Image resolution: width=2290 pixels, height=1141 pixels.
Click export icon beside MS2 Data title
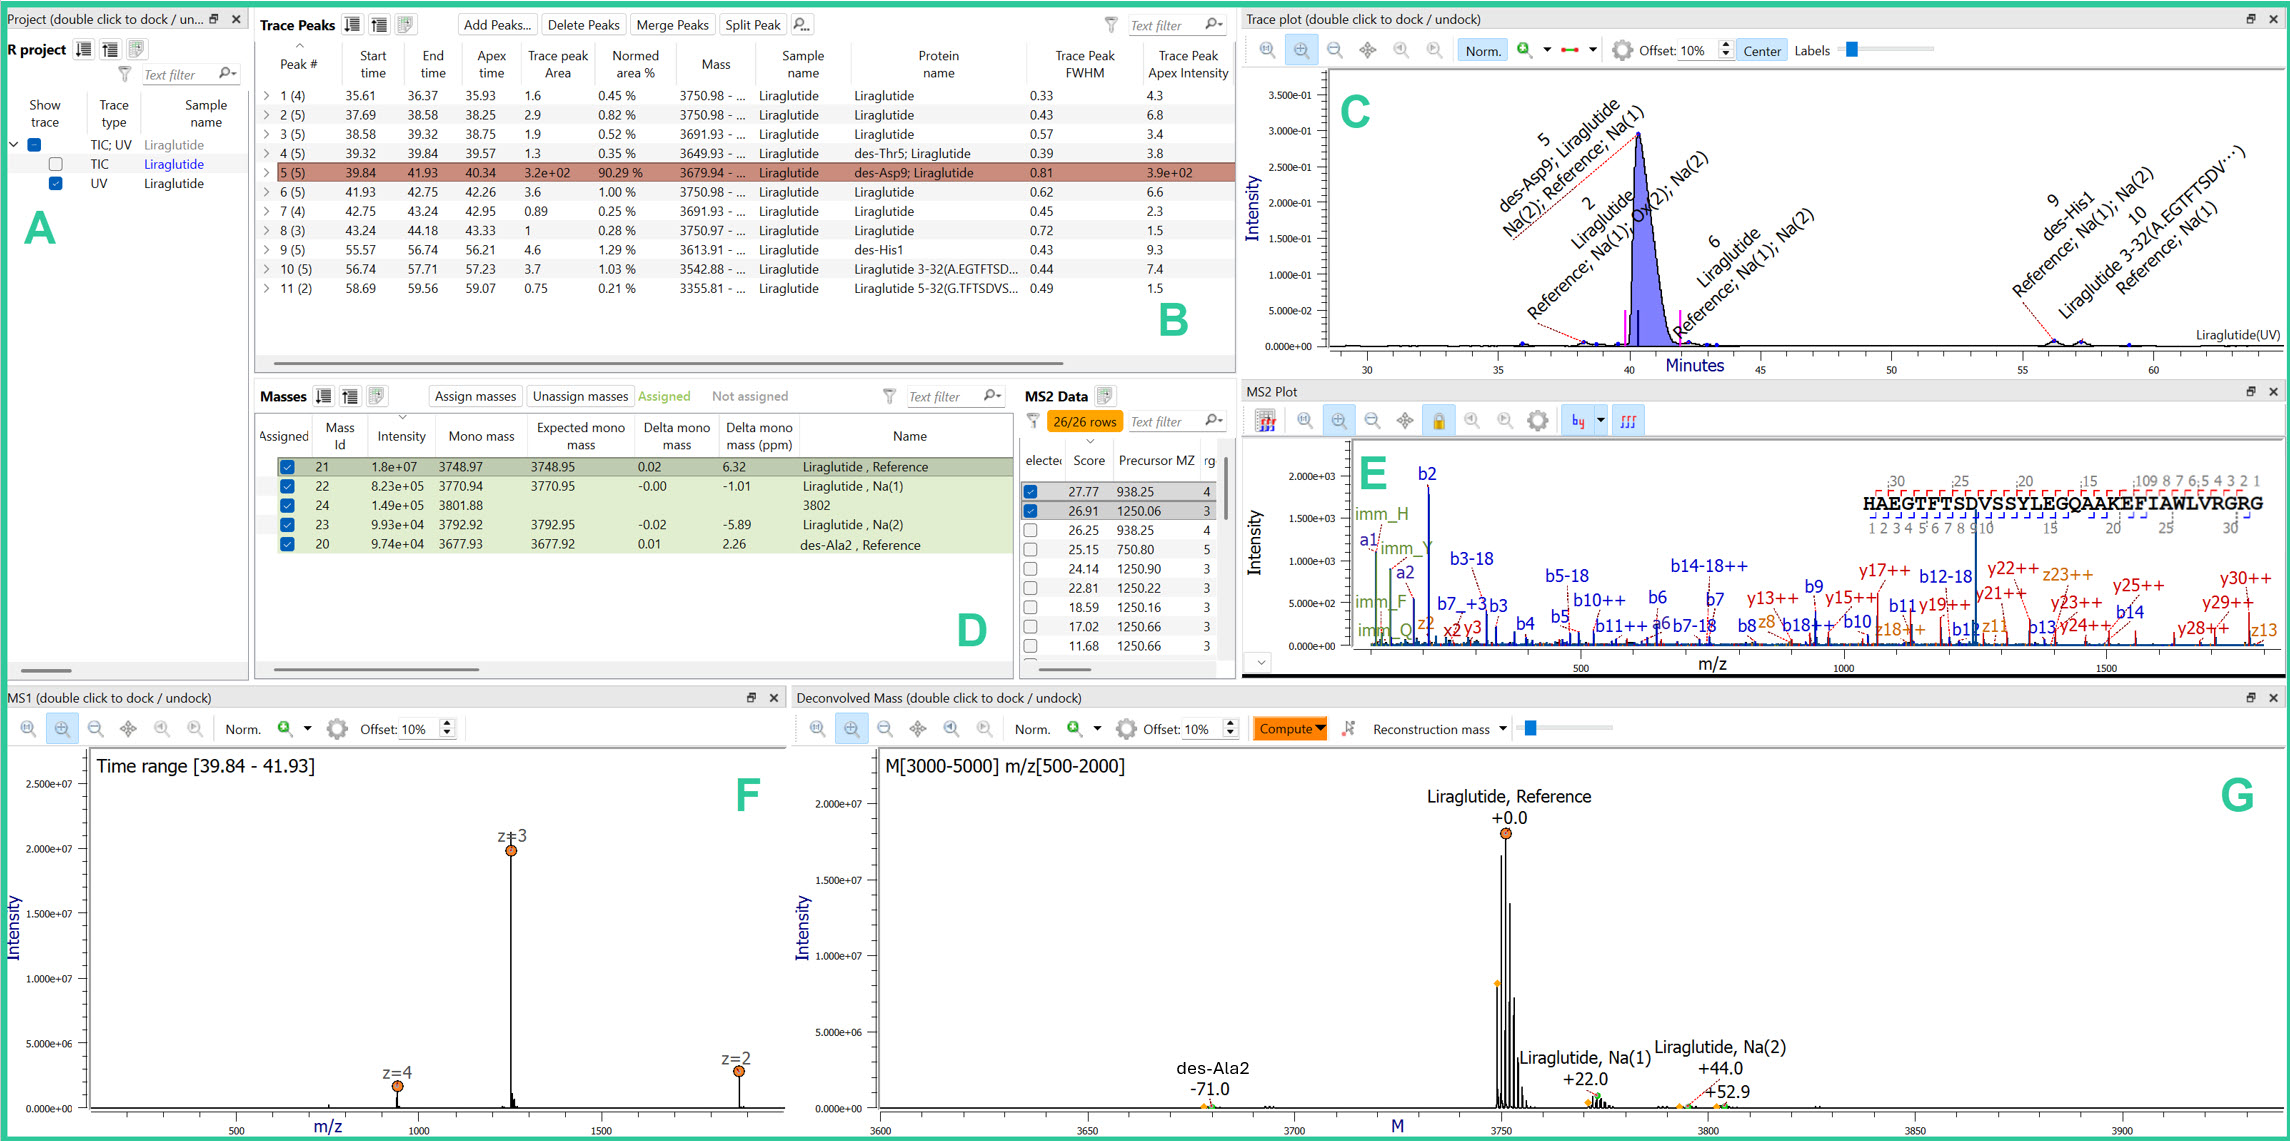point(1104,396)
